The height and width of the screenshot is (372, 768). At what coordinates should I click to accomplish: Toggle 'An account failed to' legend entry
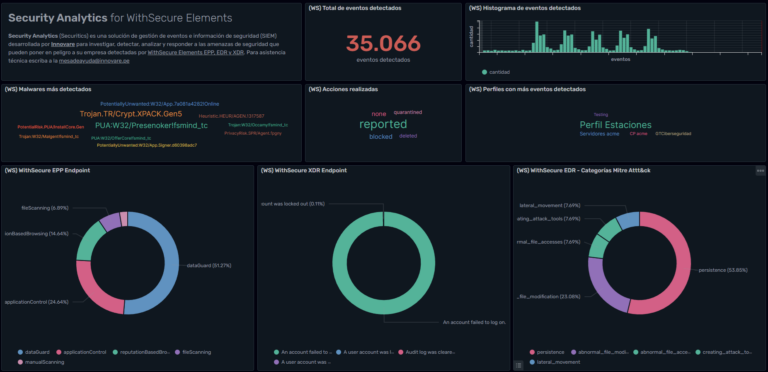(303, 351)
